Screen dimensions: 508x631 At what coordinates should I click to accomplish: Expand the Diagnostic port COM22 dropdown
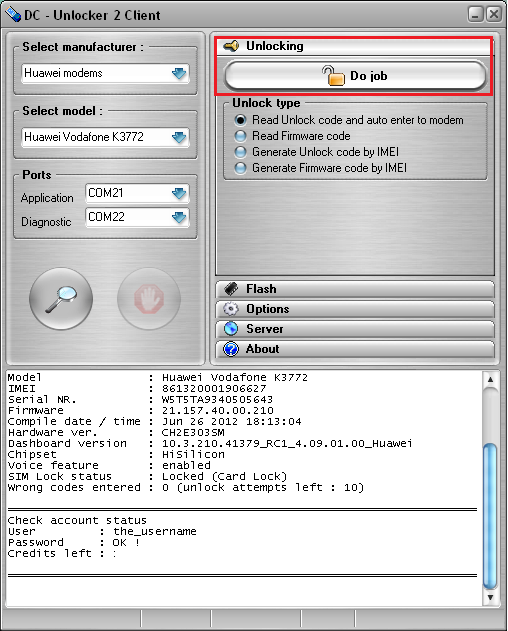pyautogui.click(x=137, y=217)
